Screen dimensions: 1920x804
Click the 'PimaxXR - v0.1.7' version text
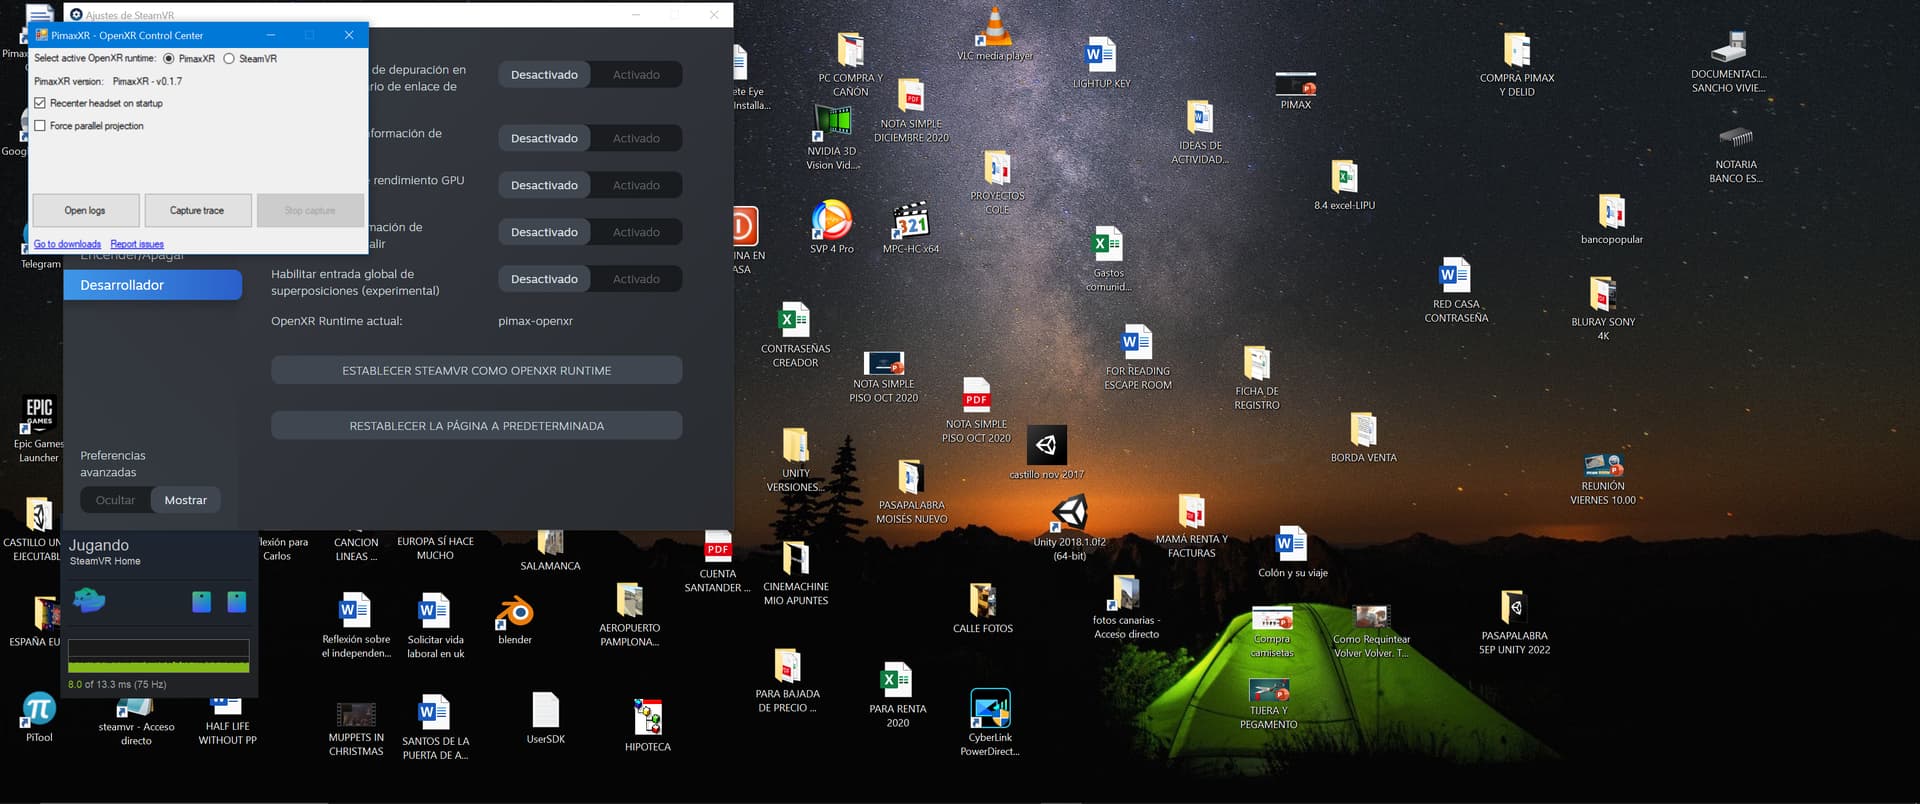point(147,81)
